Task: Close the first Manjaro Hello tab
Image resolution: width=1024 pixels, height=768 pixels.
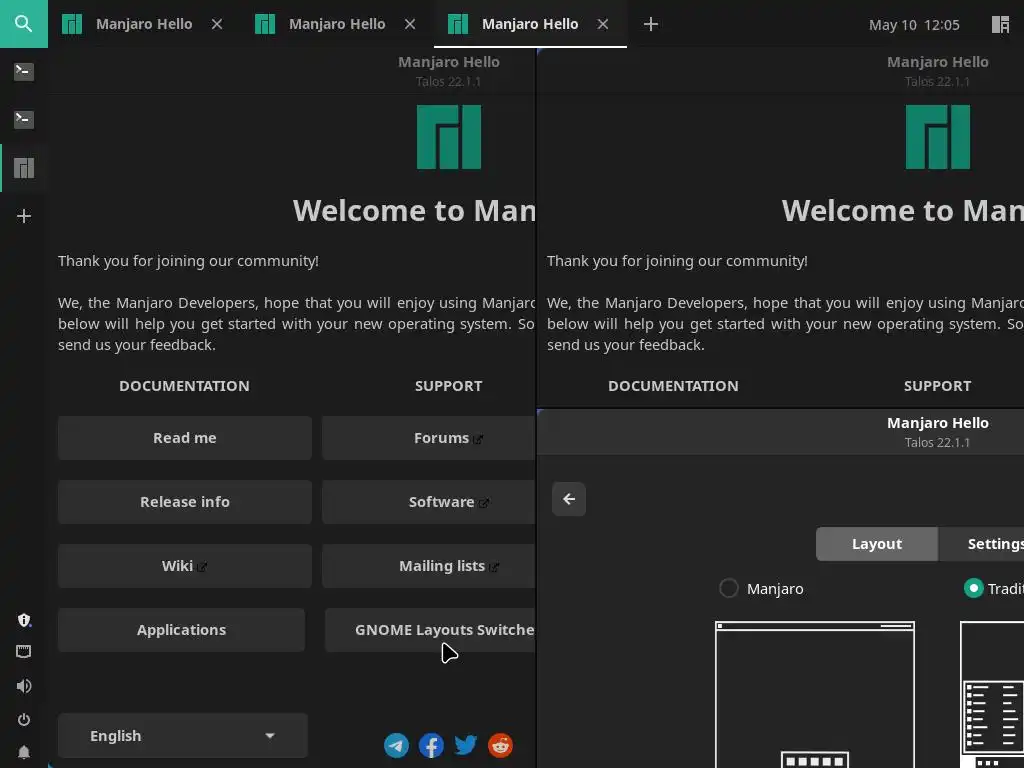Action: 217,24
